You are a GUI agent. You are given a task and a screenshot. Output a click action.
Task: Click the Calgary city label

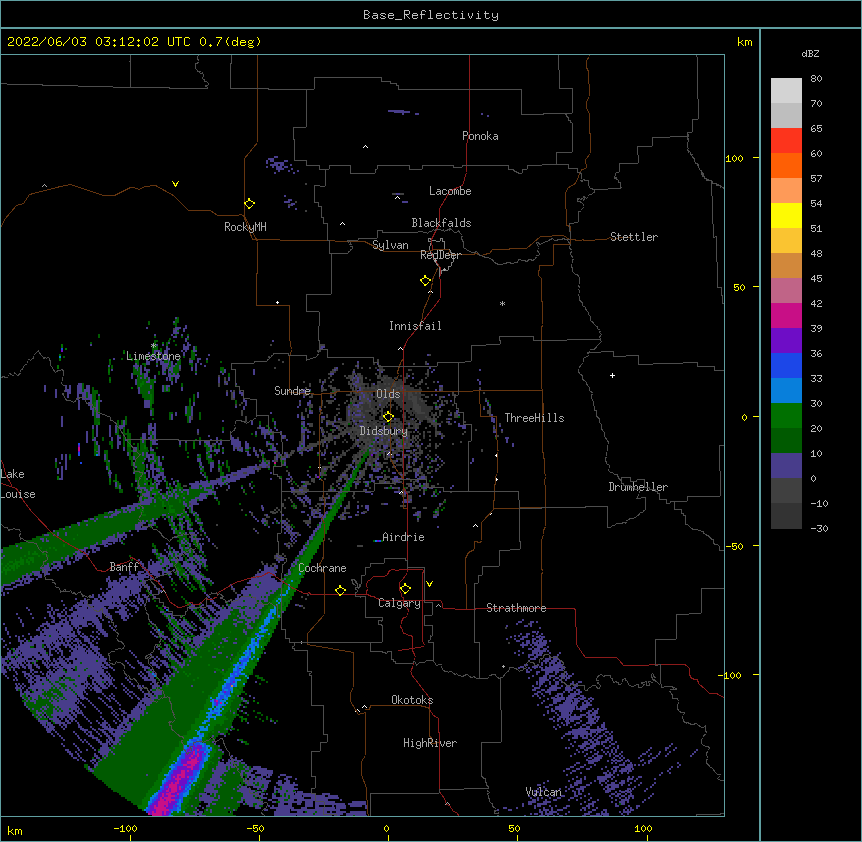399,603
